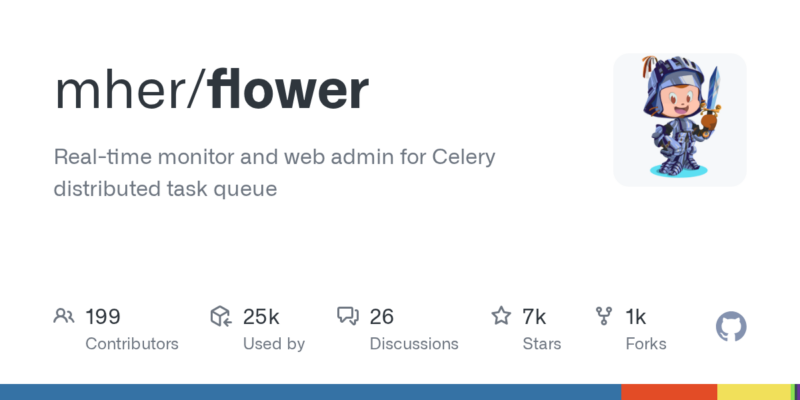Image resolution: width=800 pixels, height=400 pixels.
Task: Click the Contributors label text
Action: click(132, 344)
